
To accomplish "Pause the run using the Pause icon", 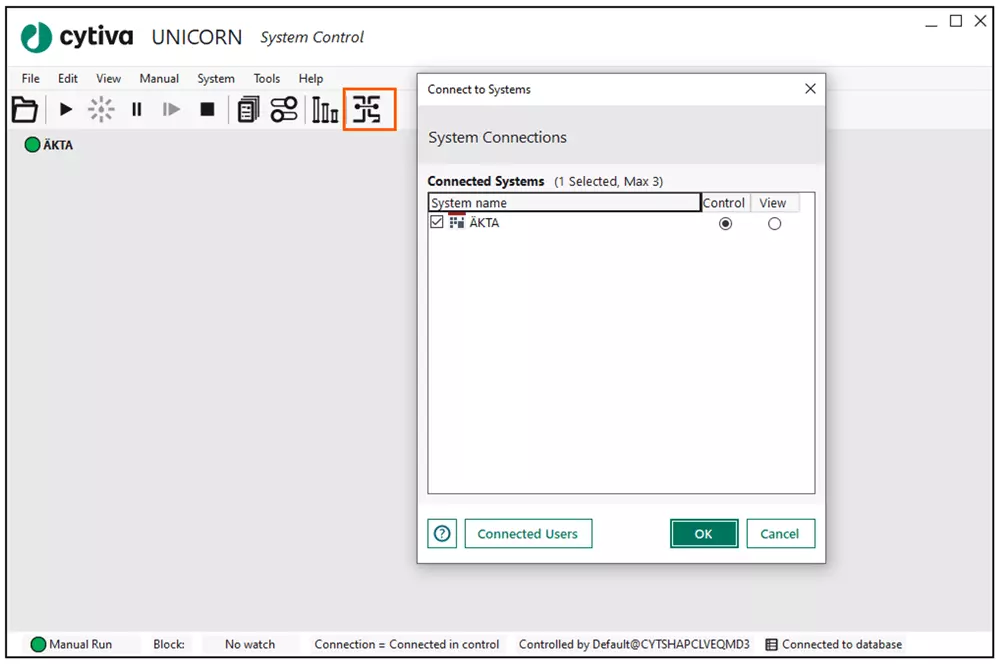I will 136,109.
